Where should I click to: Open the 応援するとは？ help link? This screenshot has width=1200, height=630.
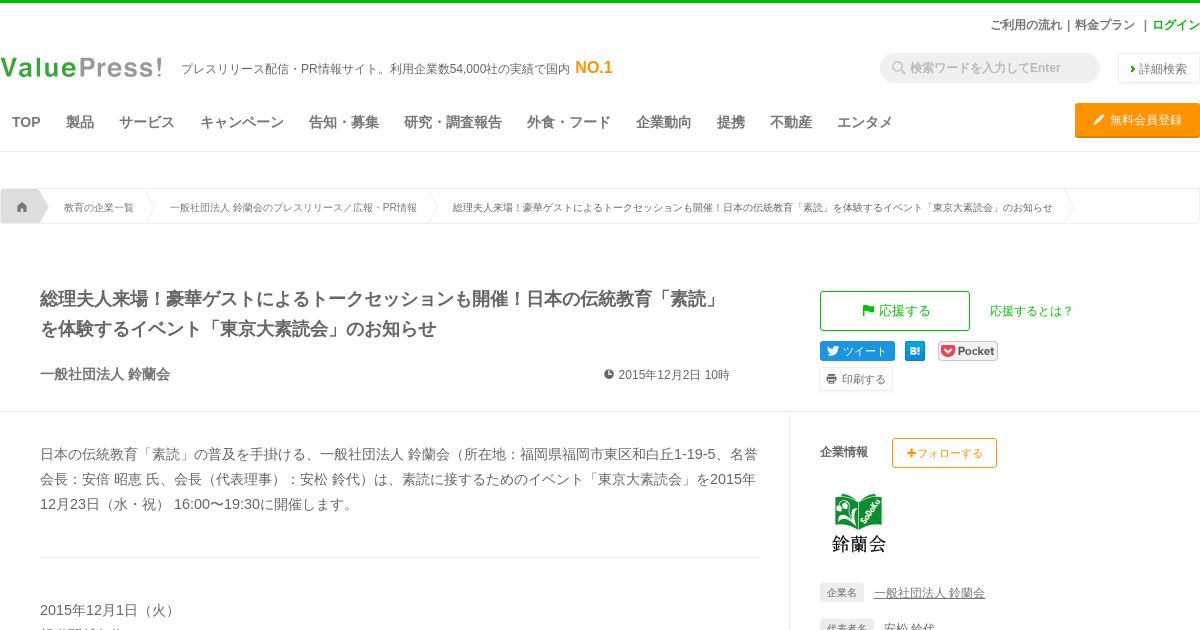(1031, 311)
